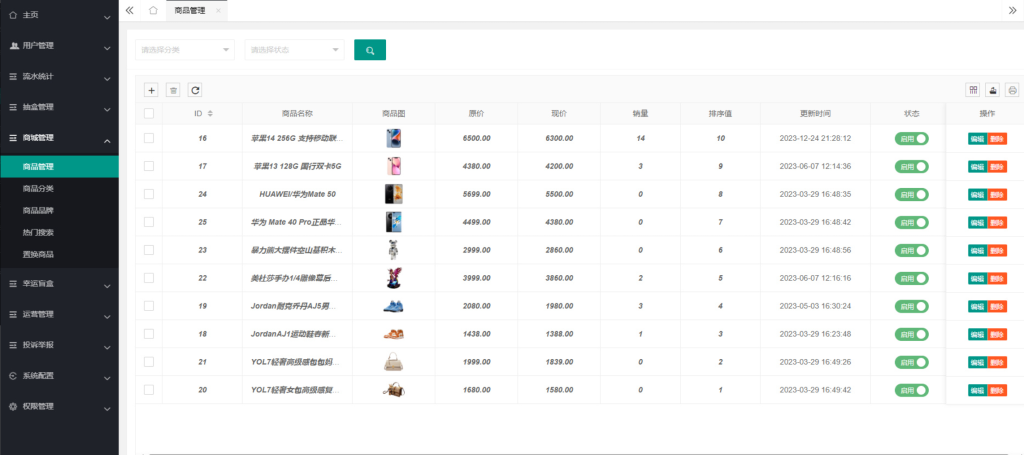Screen dimensions: 1024x455
Task: Click the double-arrow icon at the tab bar's right end
Action: click(1013, 10)
